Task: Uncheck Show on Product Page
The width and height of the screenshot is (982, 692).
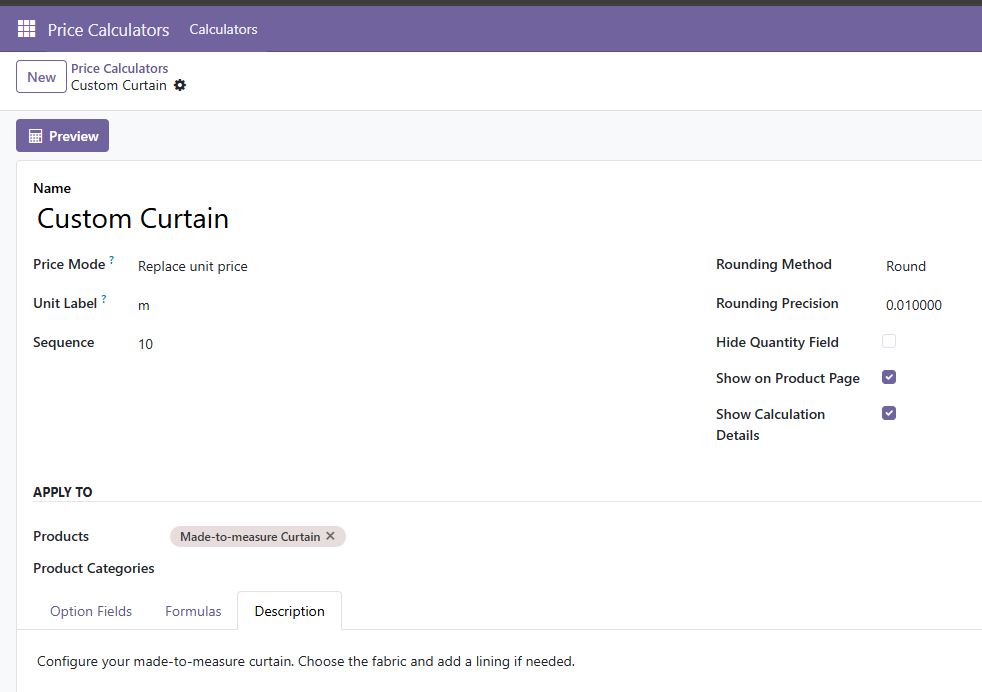Action: pos(889,377)
